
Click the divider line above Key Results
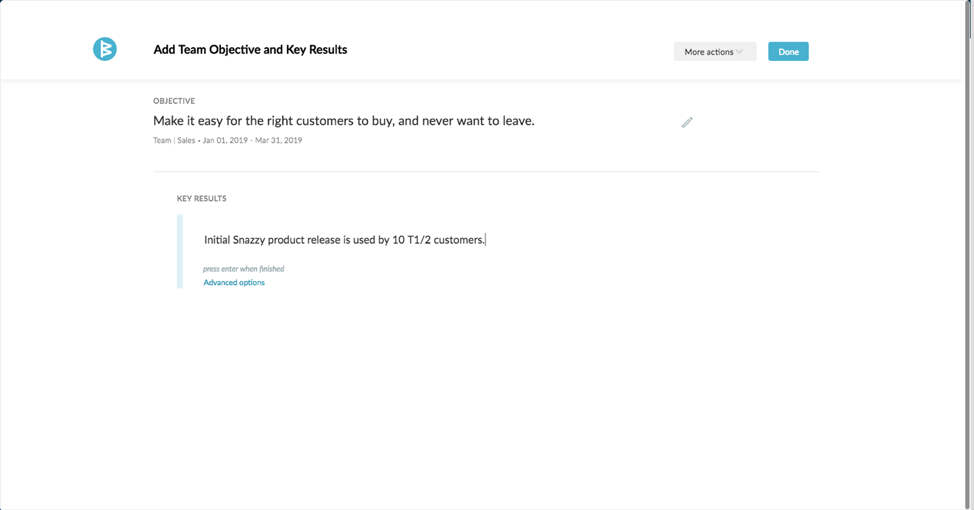point(486,172)
